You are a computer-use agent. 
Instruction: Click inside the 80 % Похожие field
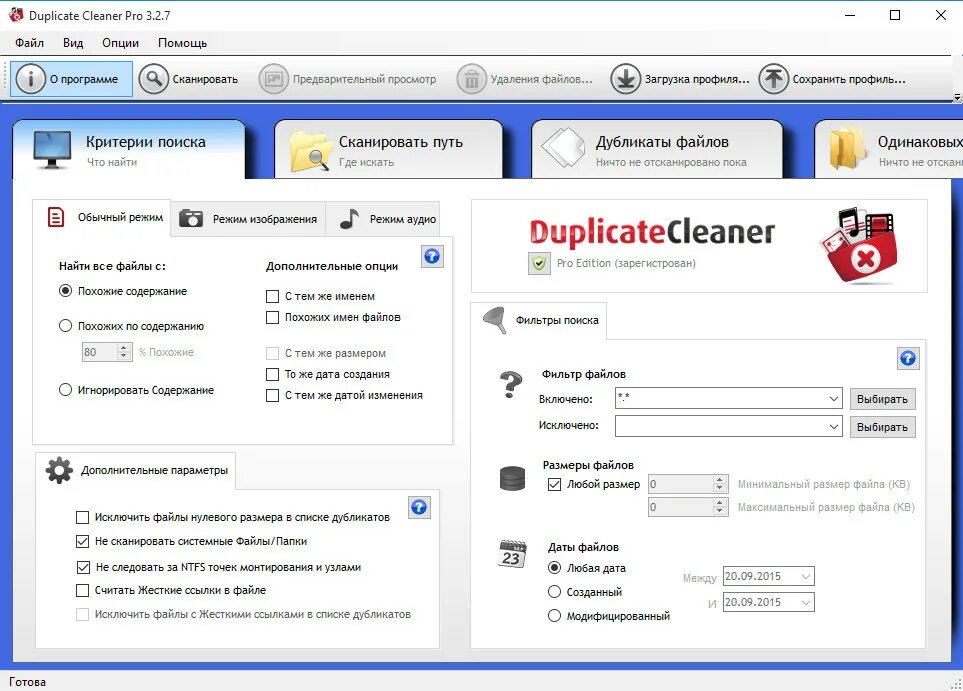coord(99,352)
